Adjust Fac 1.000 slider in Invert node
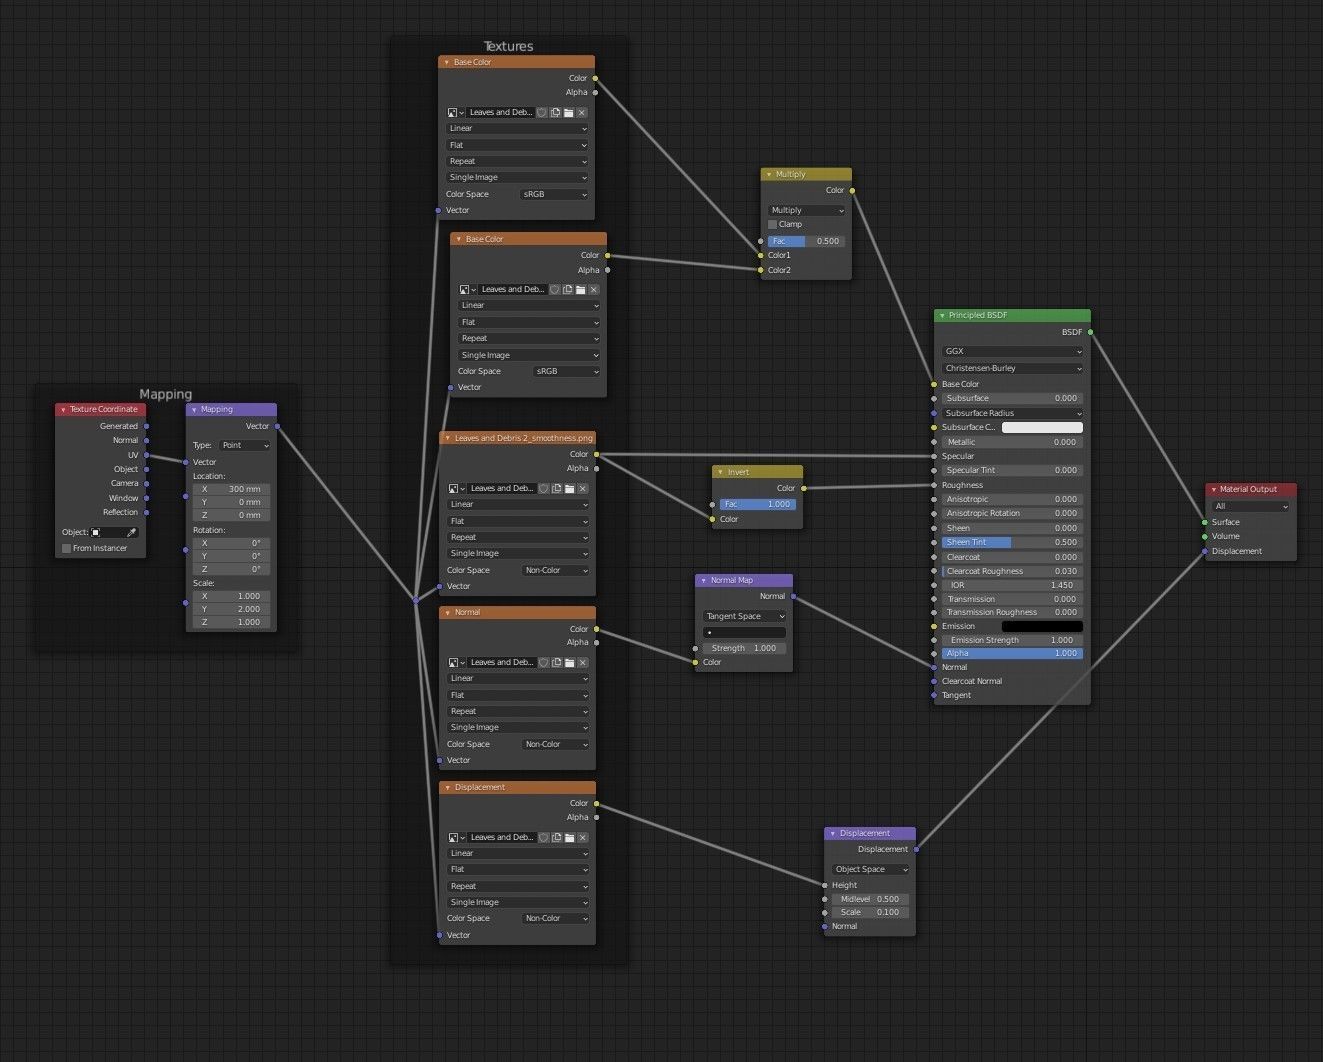 758,504
